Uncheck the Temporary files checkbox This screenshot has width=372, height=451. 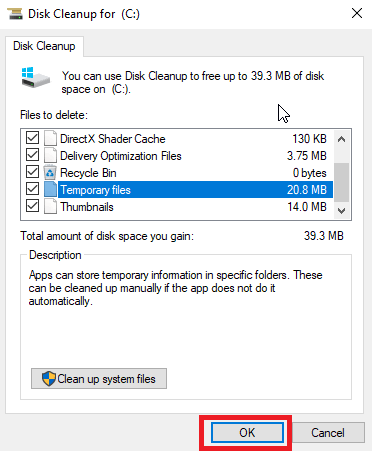(32, 189)
